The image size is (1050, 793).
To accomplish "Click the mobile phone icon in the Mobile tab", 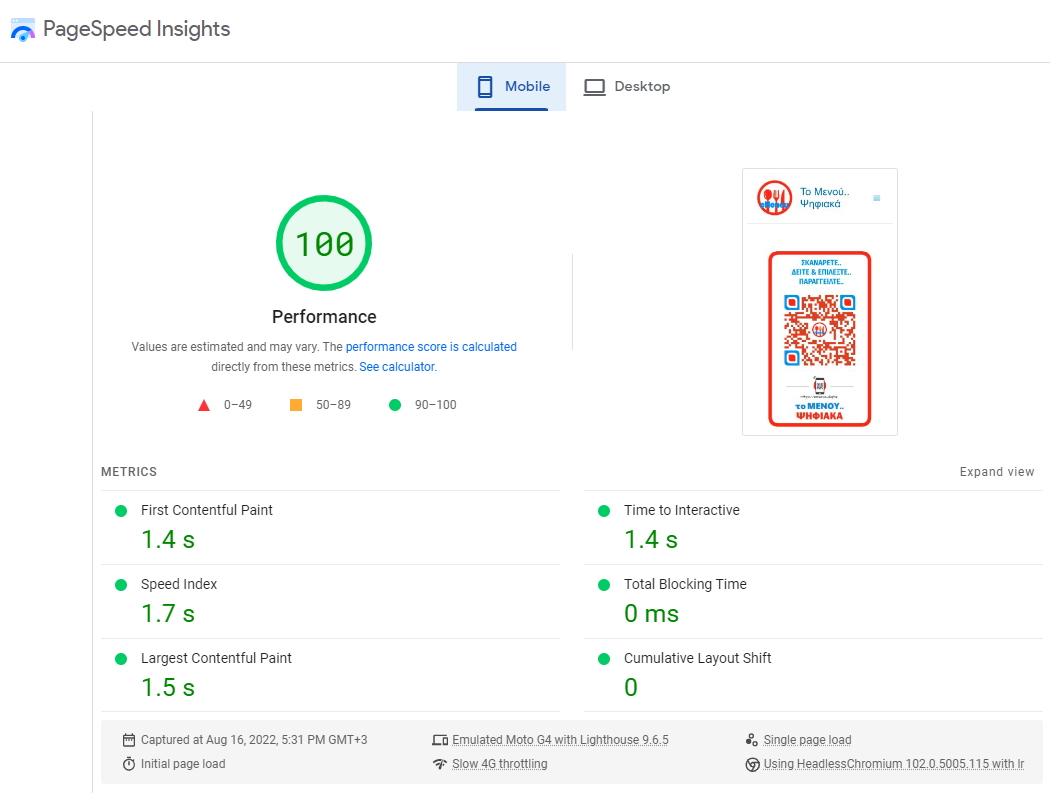I will pos(485,86).
